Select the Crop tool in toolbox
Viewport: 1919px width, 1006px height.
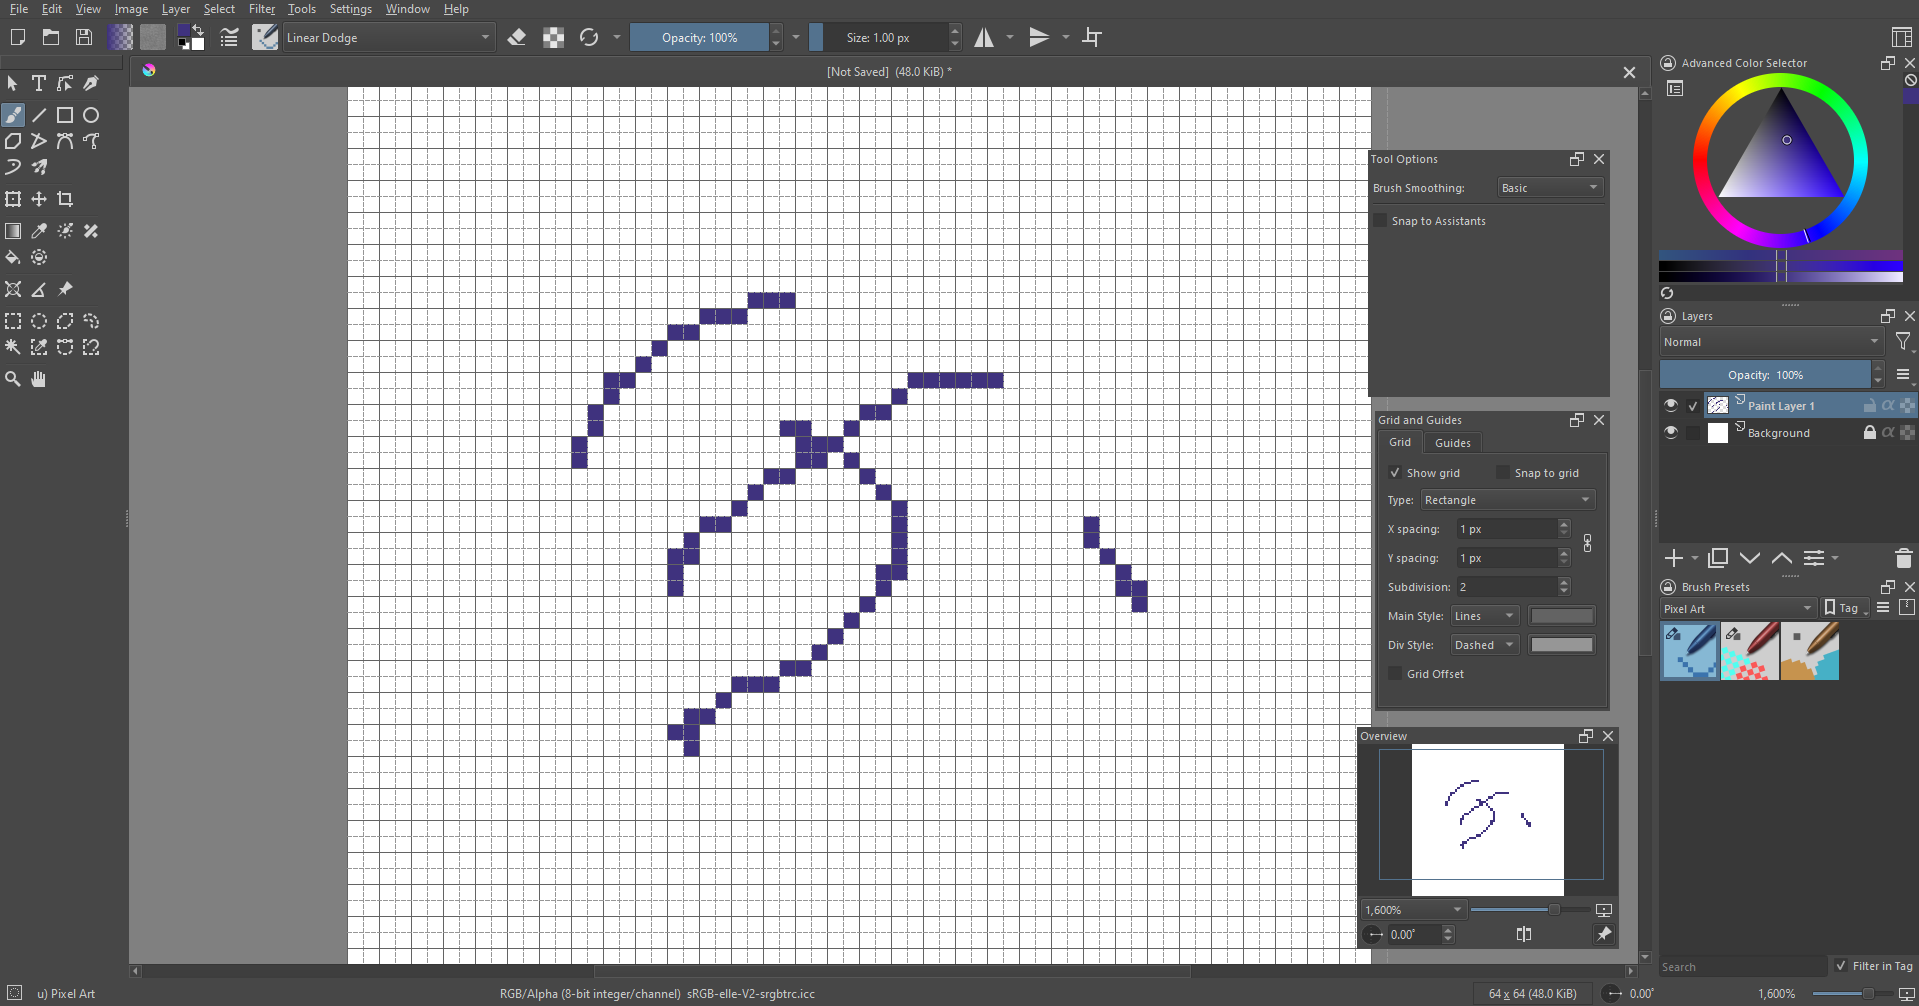(65, 199)
